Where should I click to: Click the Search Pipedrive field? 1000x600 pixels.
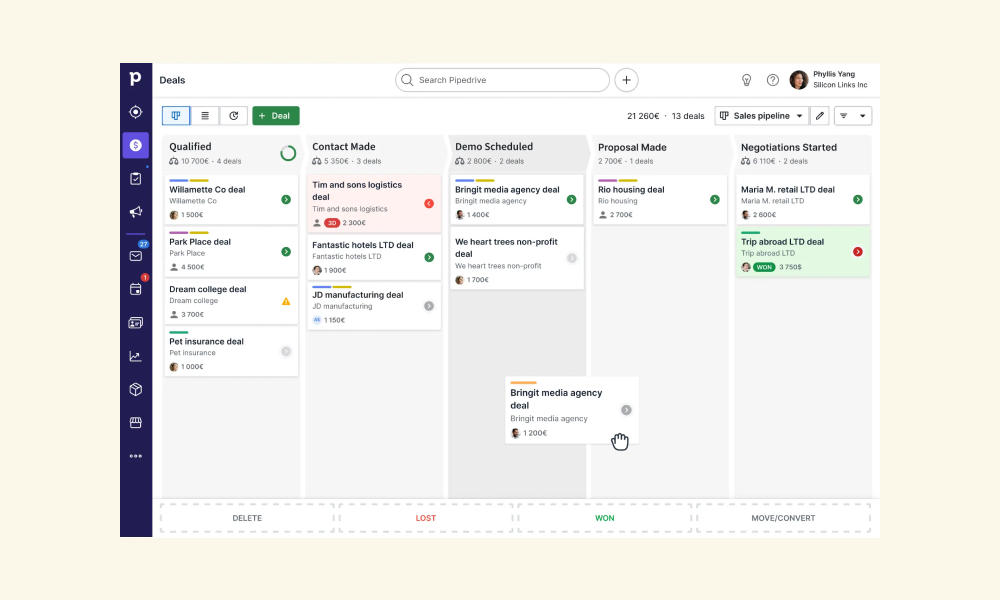(502, 80)
